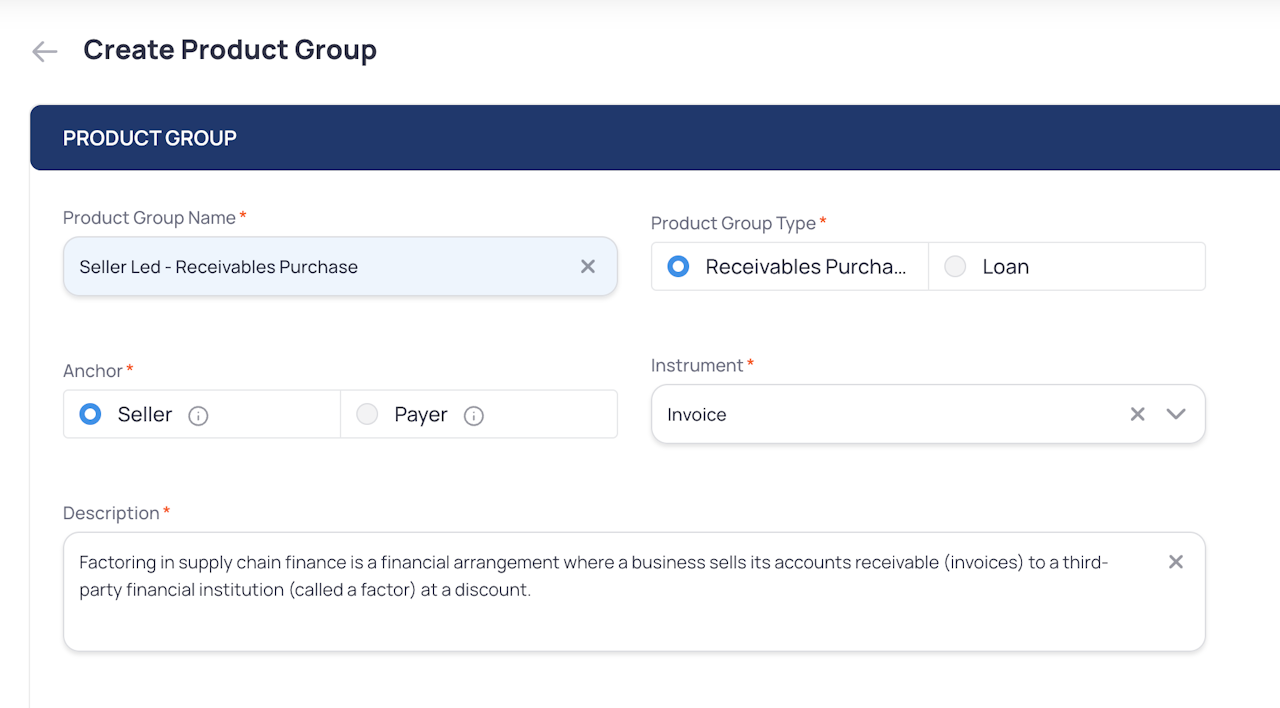
Task: Expand the Instrument dropdown chevron
Action: click(1176, 414)
